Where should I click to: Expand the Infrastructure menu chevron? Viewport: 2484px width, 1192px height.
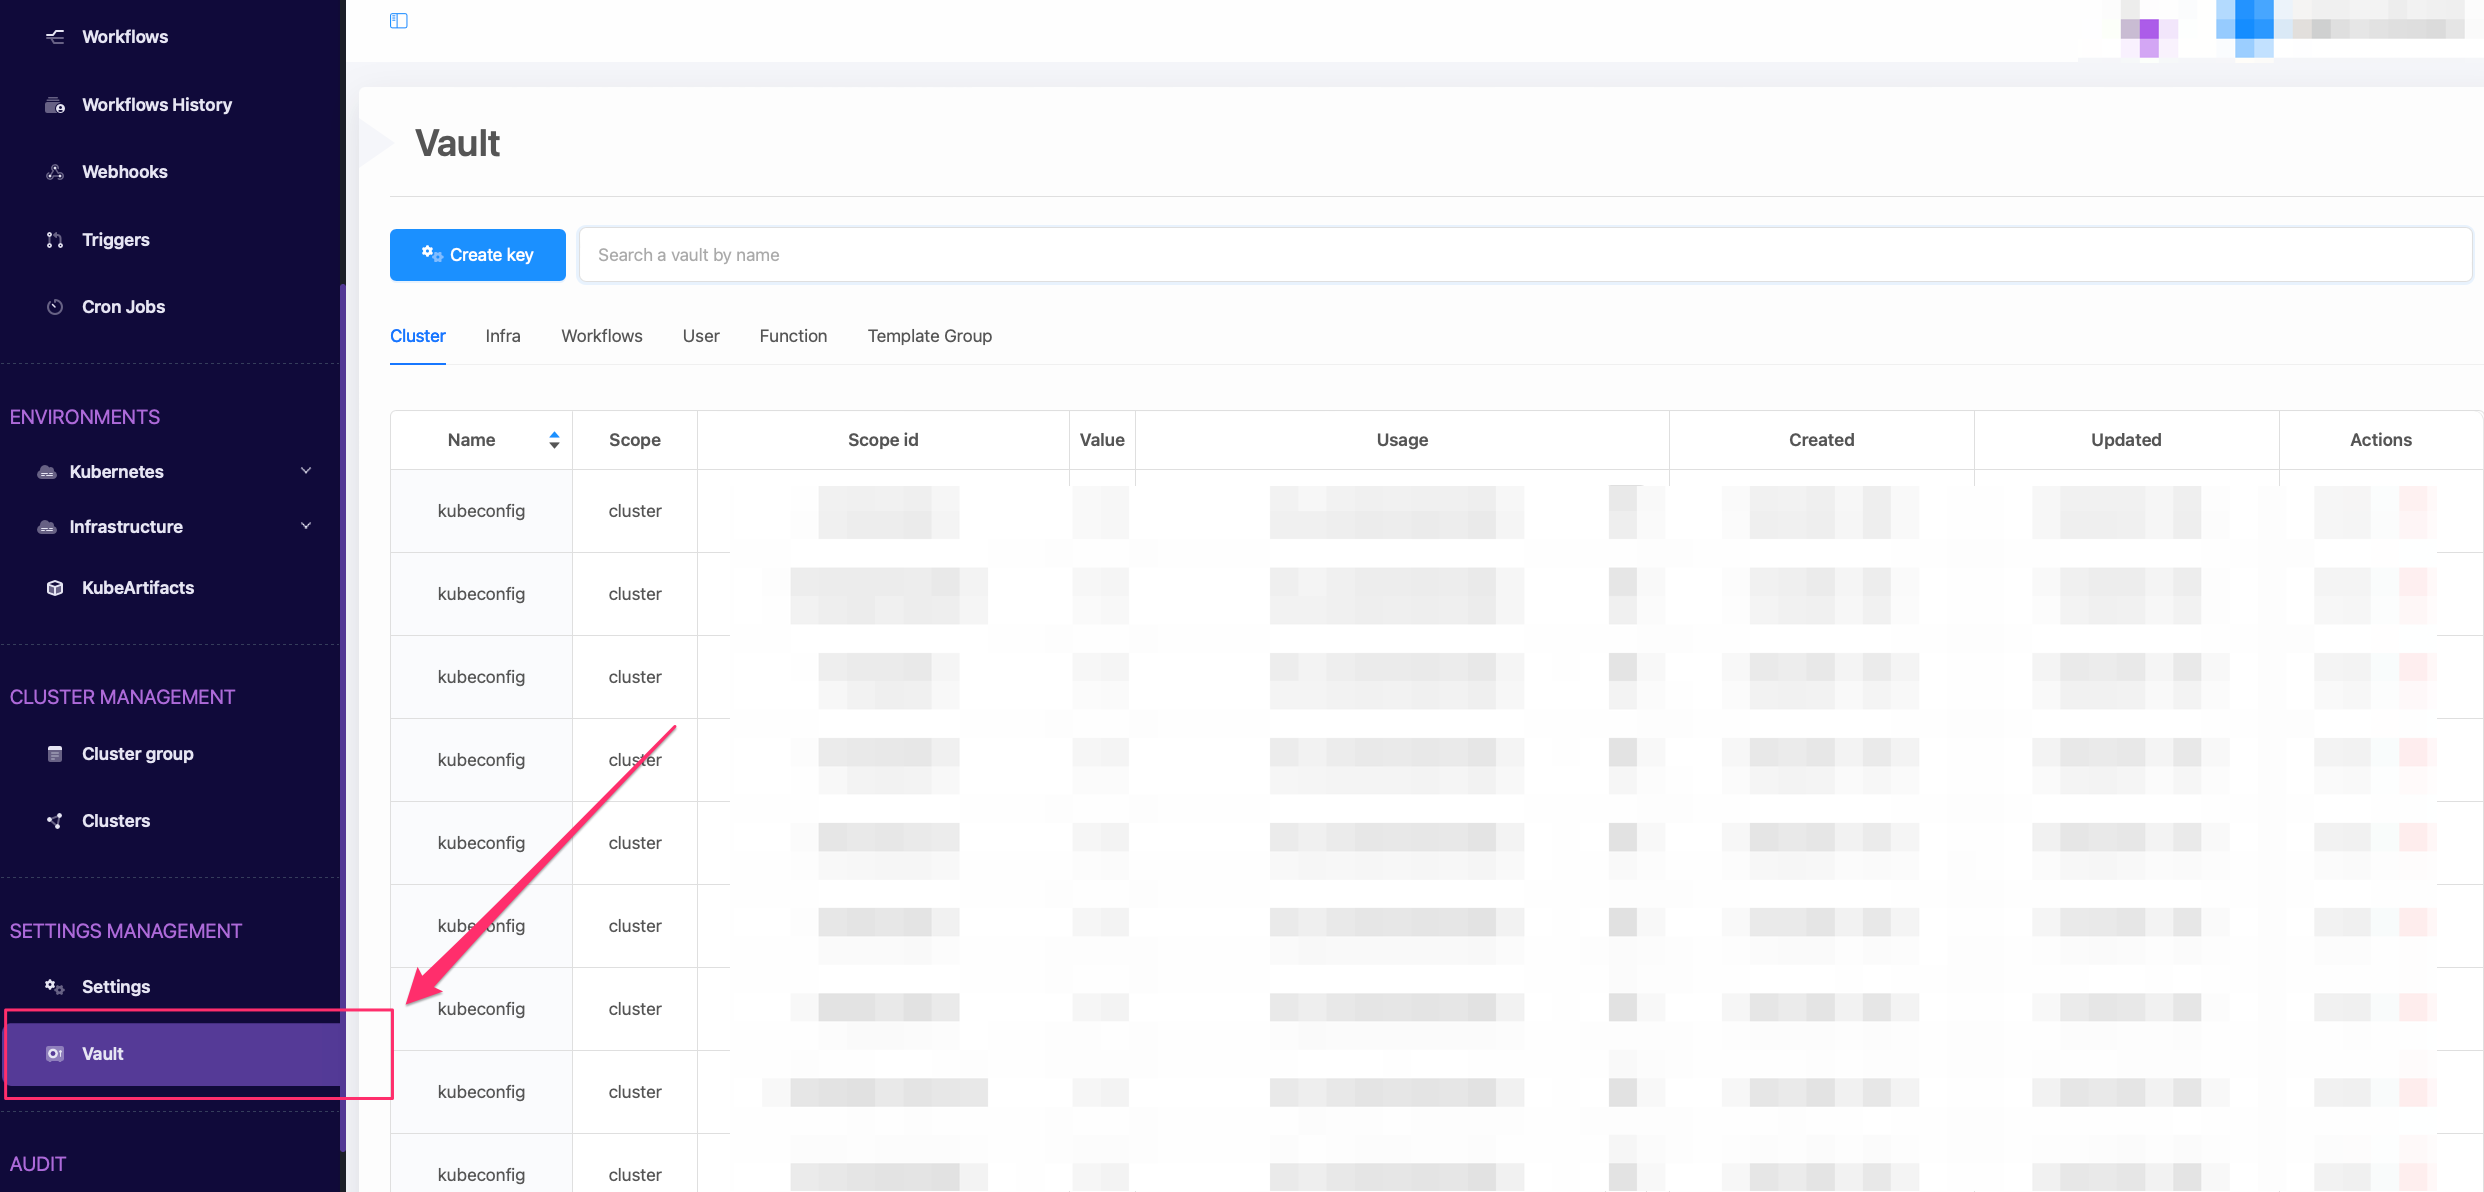click(x=306, y=526)
